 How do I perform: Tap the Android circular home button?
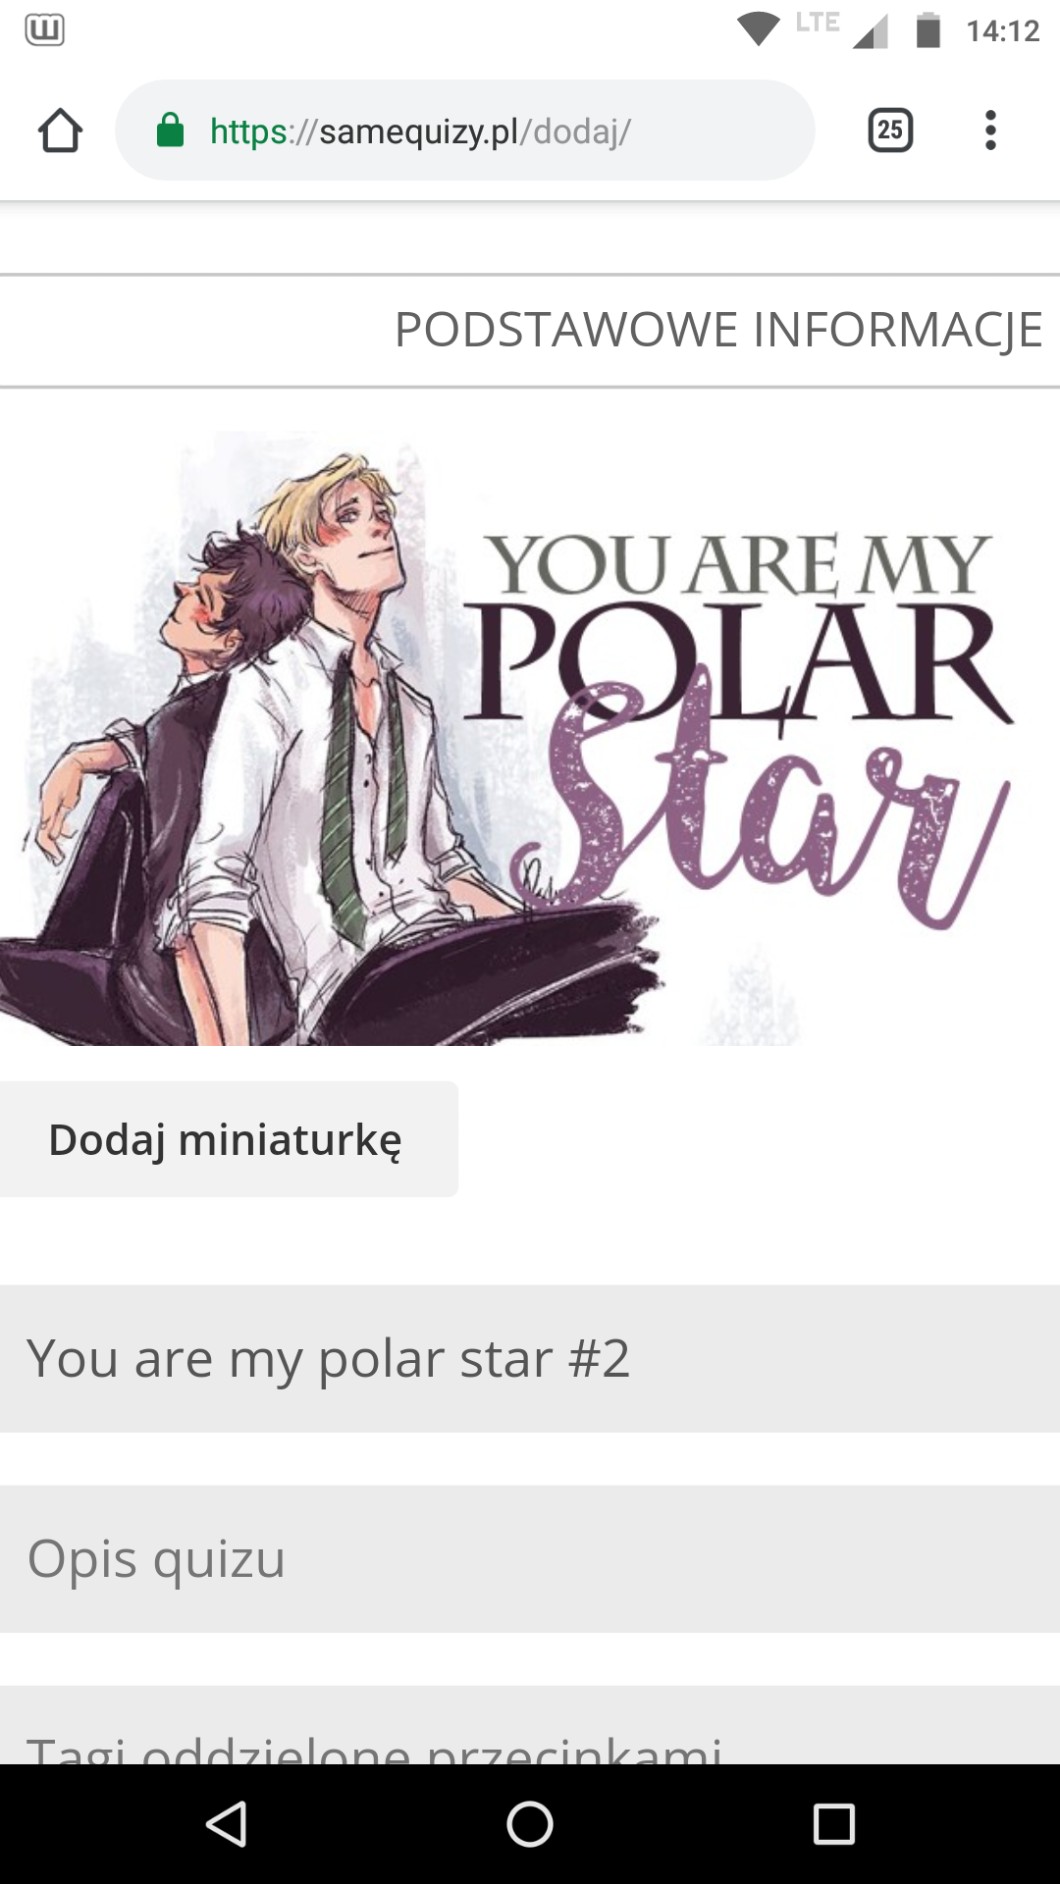pyautogui.click(x=530, y=1824)
